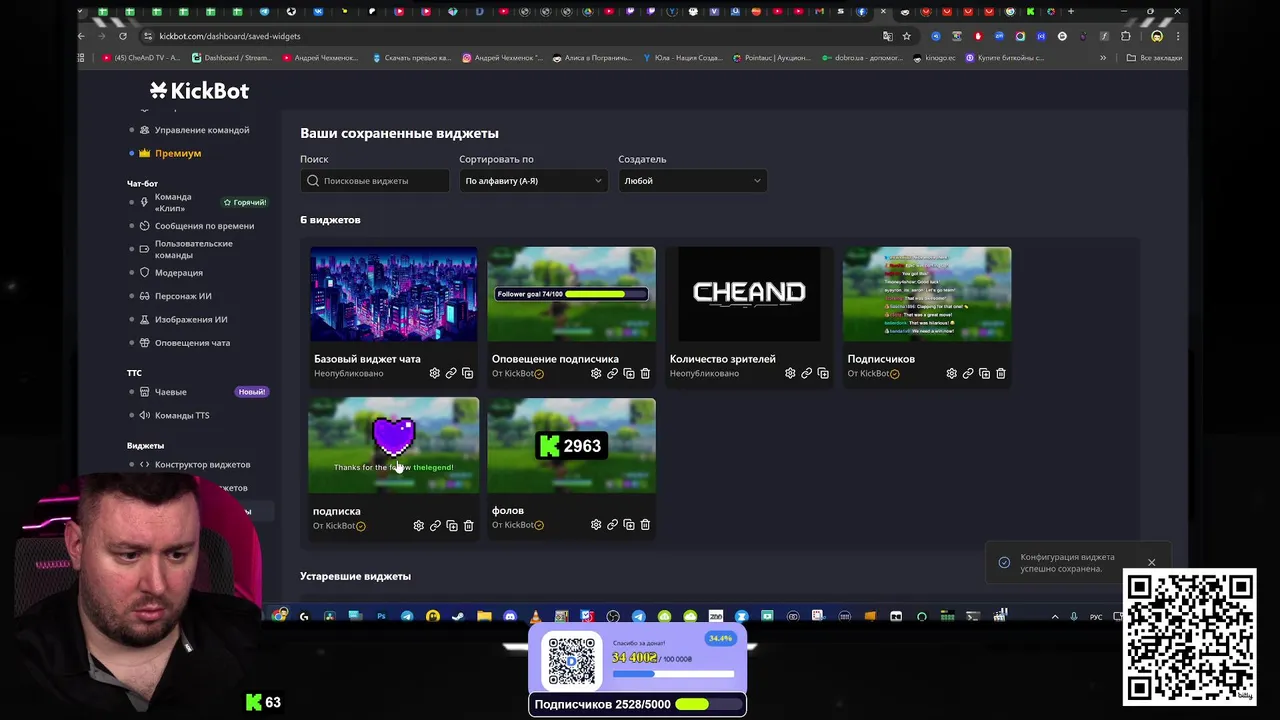Open Dashboard / Stream bookmark
The height and width of the screenshot is (720, 1280).
click(231, 58)
